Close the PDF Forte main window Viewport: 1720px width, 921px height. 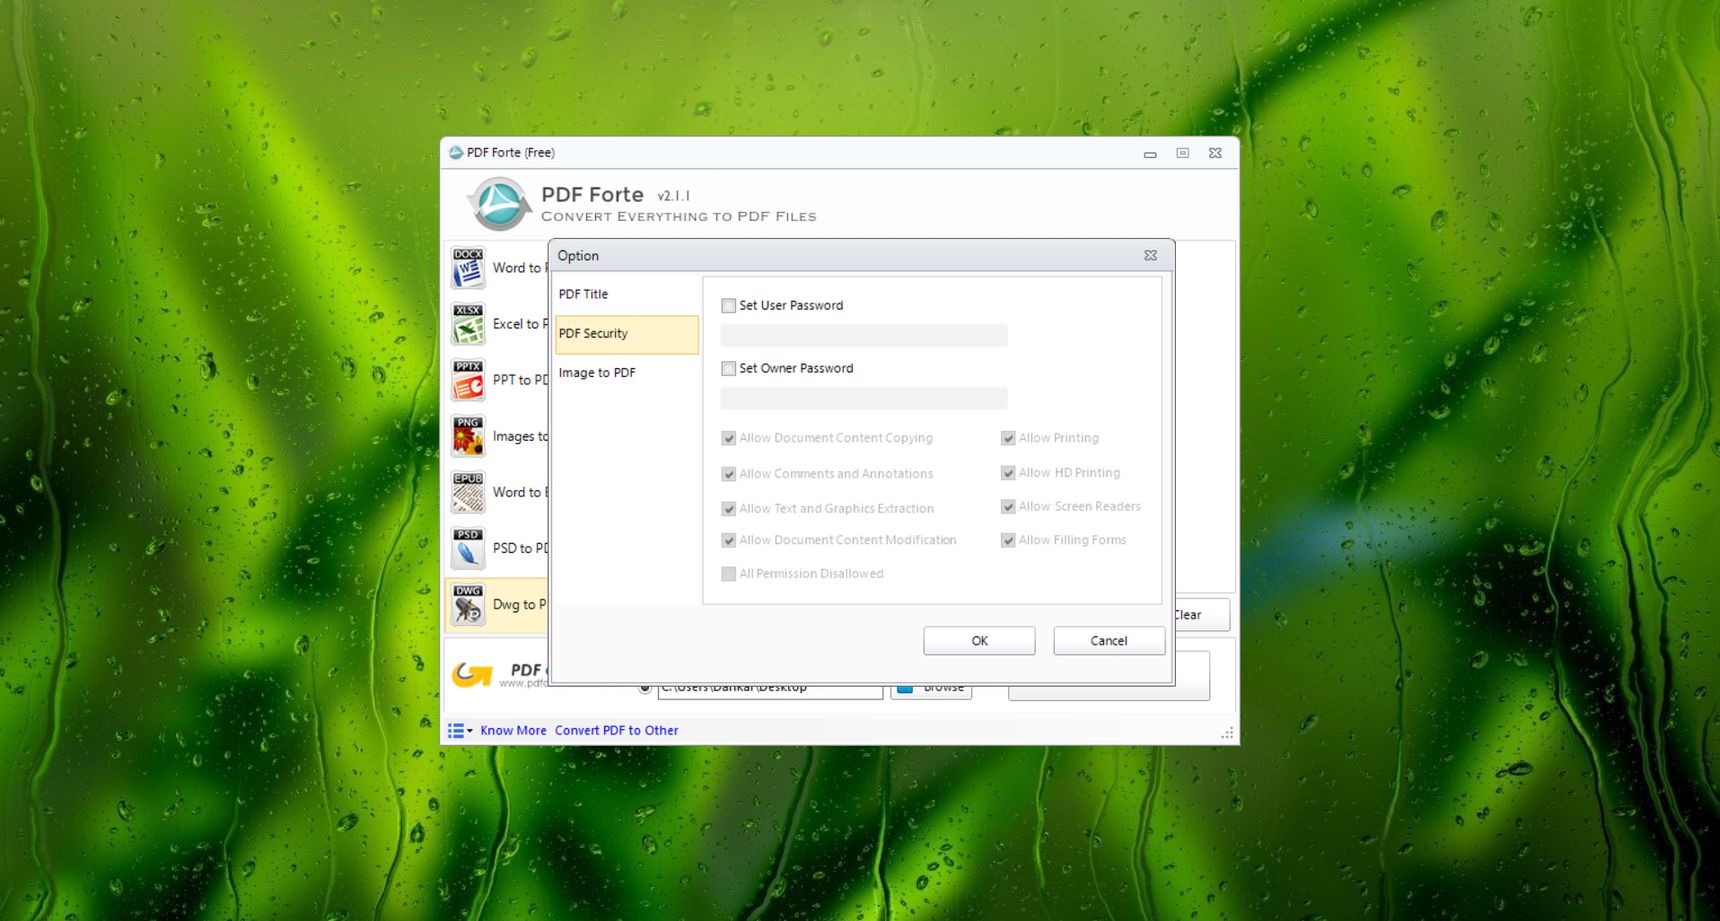click(1215, 153)
